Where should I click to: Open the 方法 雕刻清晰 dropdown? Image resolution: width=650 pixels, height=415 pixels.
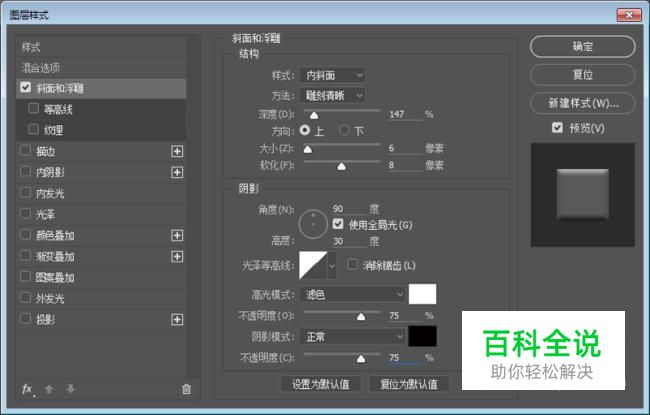(x=332, y=96)
